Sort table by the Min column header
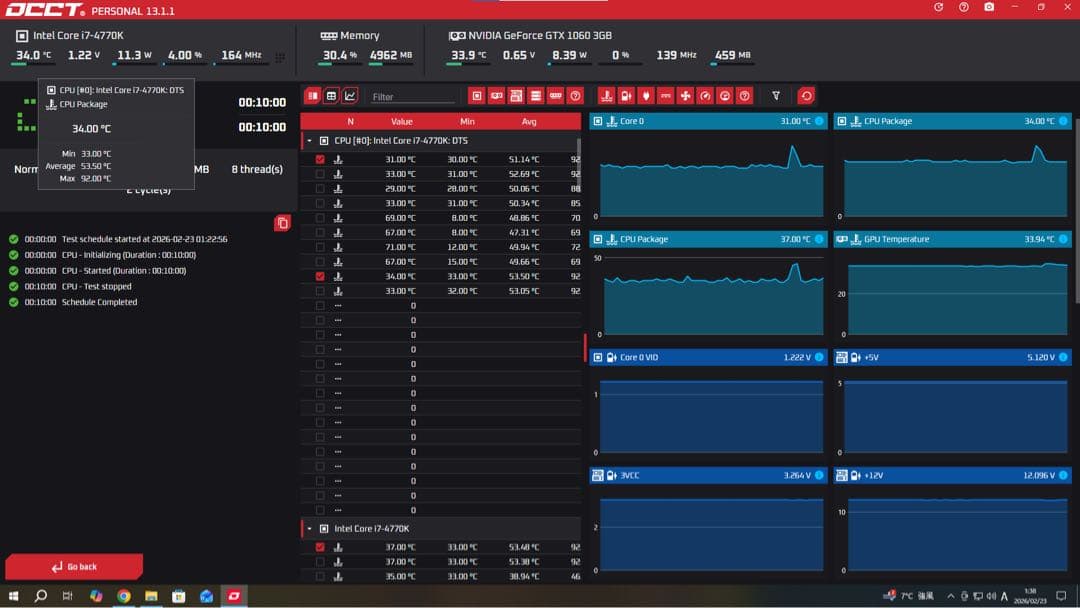The width and height of the screenshot is (1080, 608). pos(467,122)
